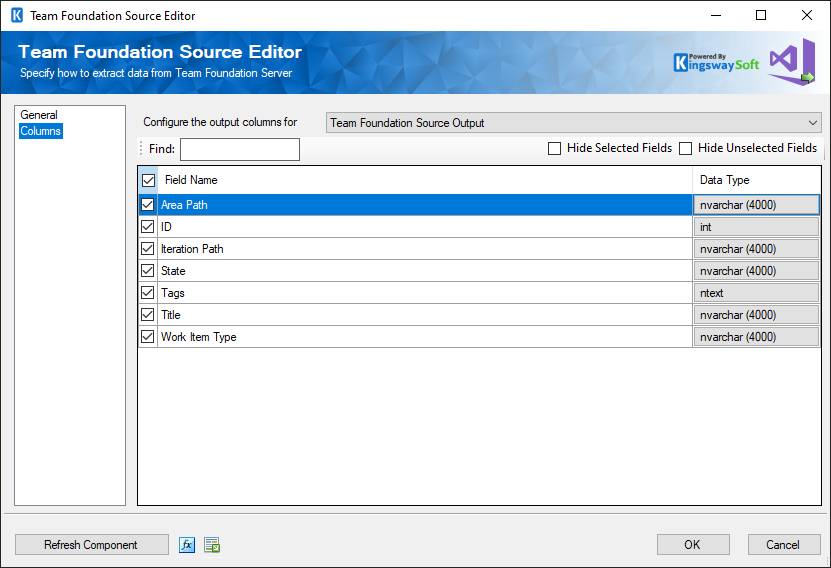The width and height of the screenshot is (831, 568).
Task: Enable Hide Selected Fields option
Action: pos(554,148)
